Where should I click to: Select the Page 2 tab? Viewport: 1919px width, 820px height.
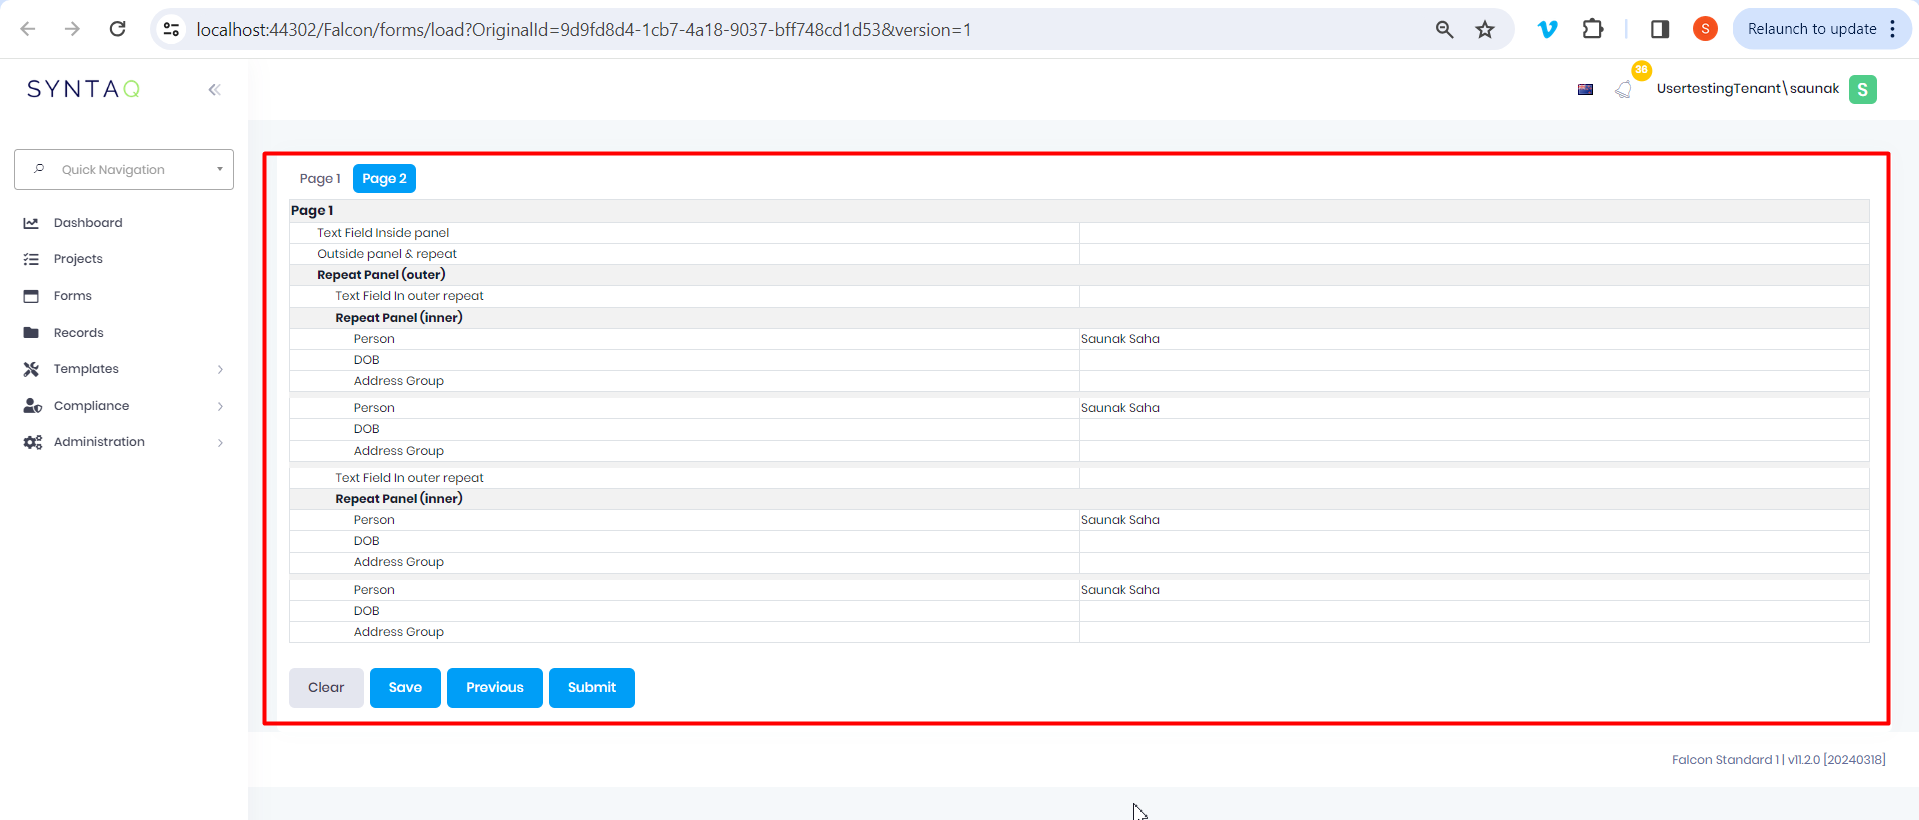pyautogui.click(x=384, y=179)
